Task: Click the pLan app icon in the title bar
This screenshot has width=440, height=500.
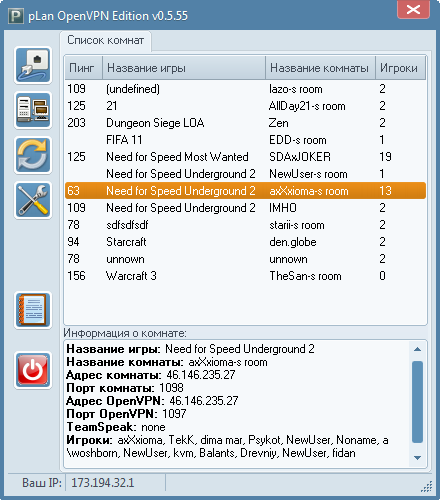Action: pos(16,16)
